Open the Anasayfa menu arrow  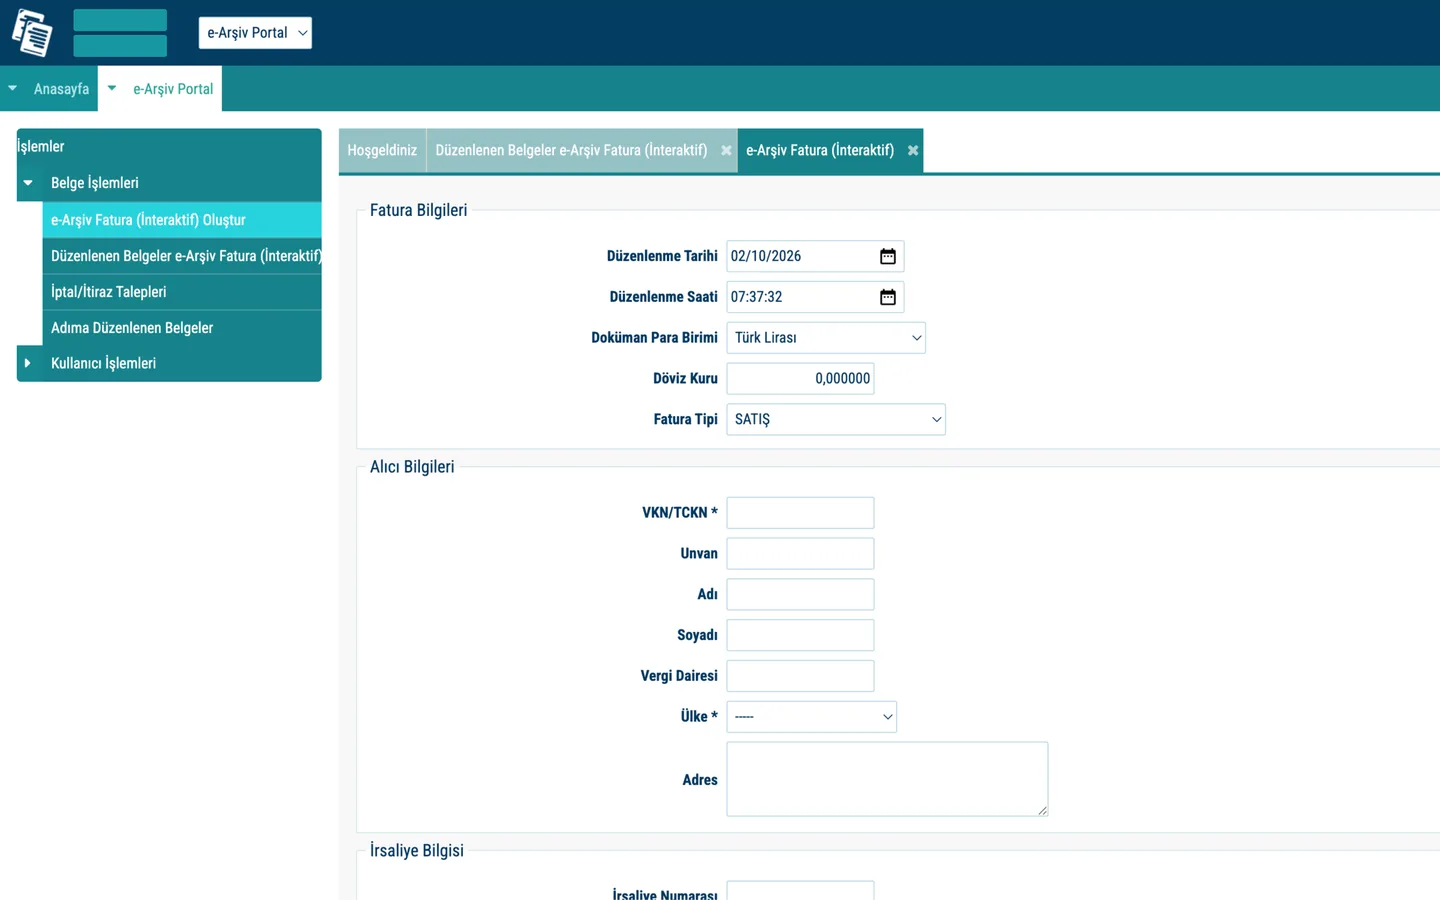coord(12,88)
